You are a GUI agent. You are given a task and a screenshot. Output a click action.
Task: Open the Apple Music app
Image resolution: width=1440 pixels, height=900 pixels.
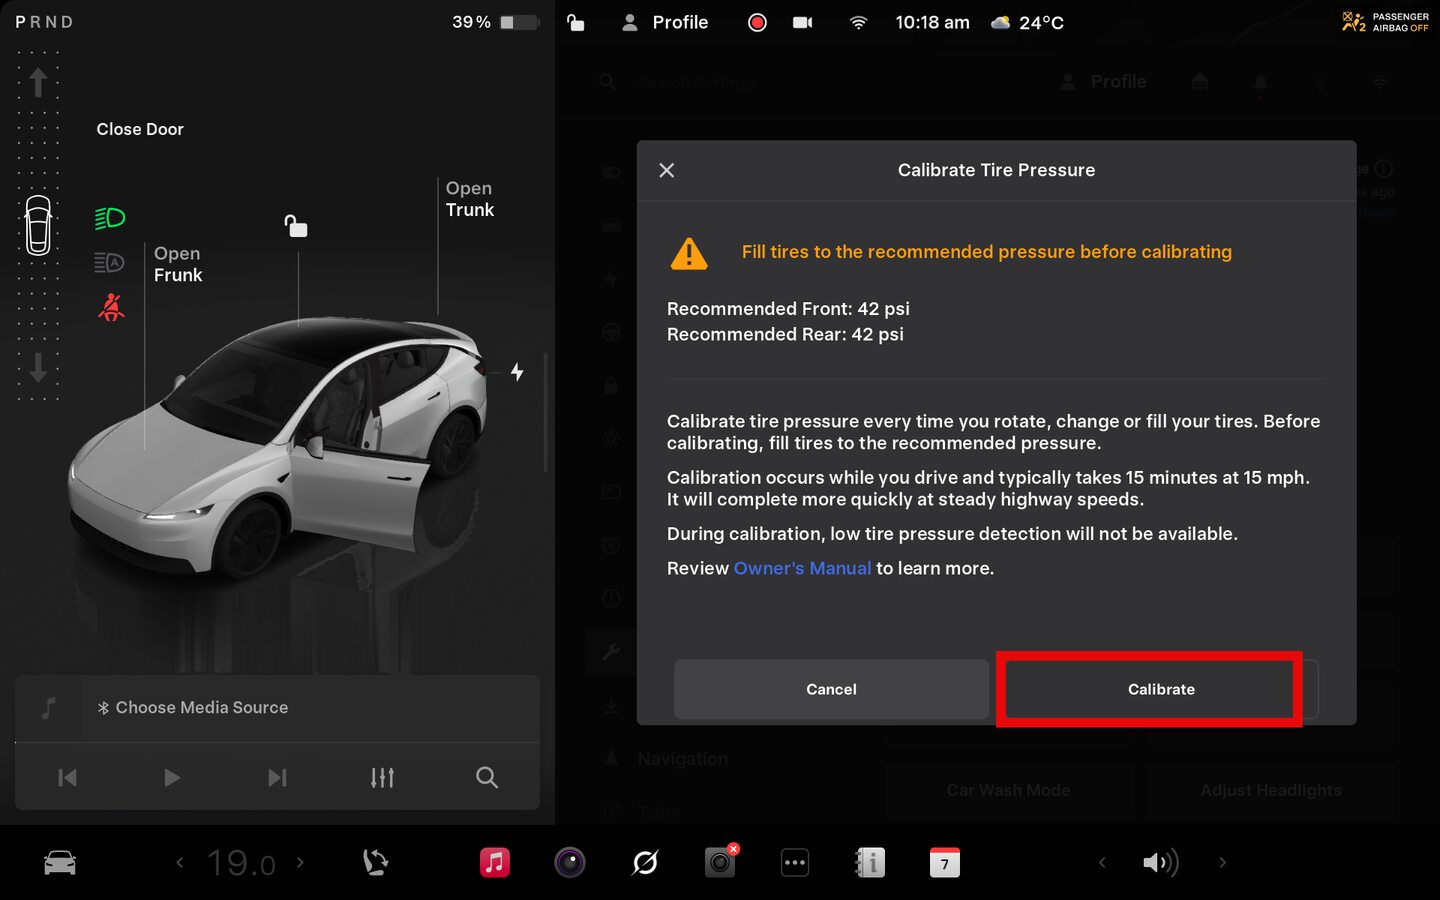pyautogui.click(x=494, y=862)
